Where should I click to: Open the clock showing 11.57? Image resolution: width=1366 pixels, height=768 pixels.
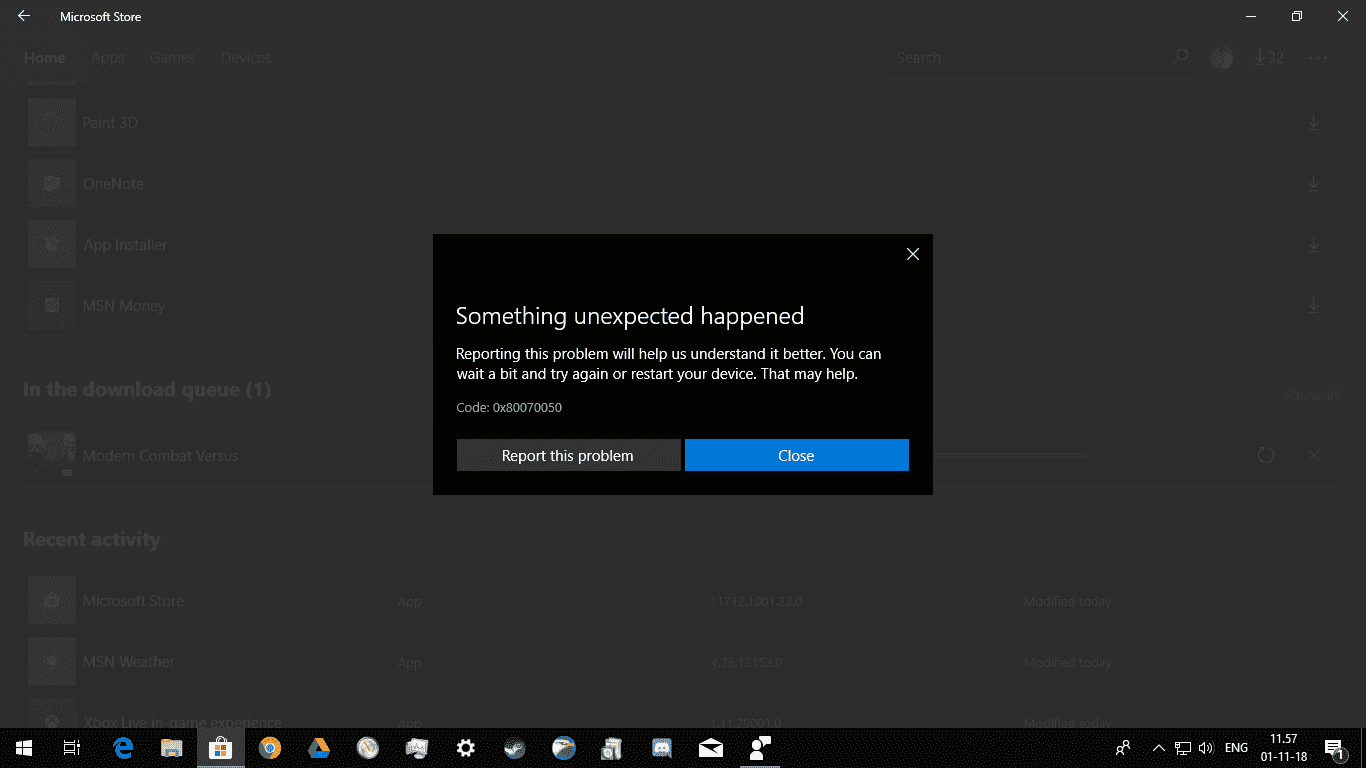[1283, 748]
